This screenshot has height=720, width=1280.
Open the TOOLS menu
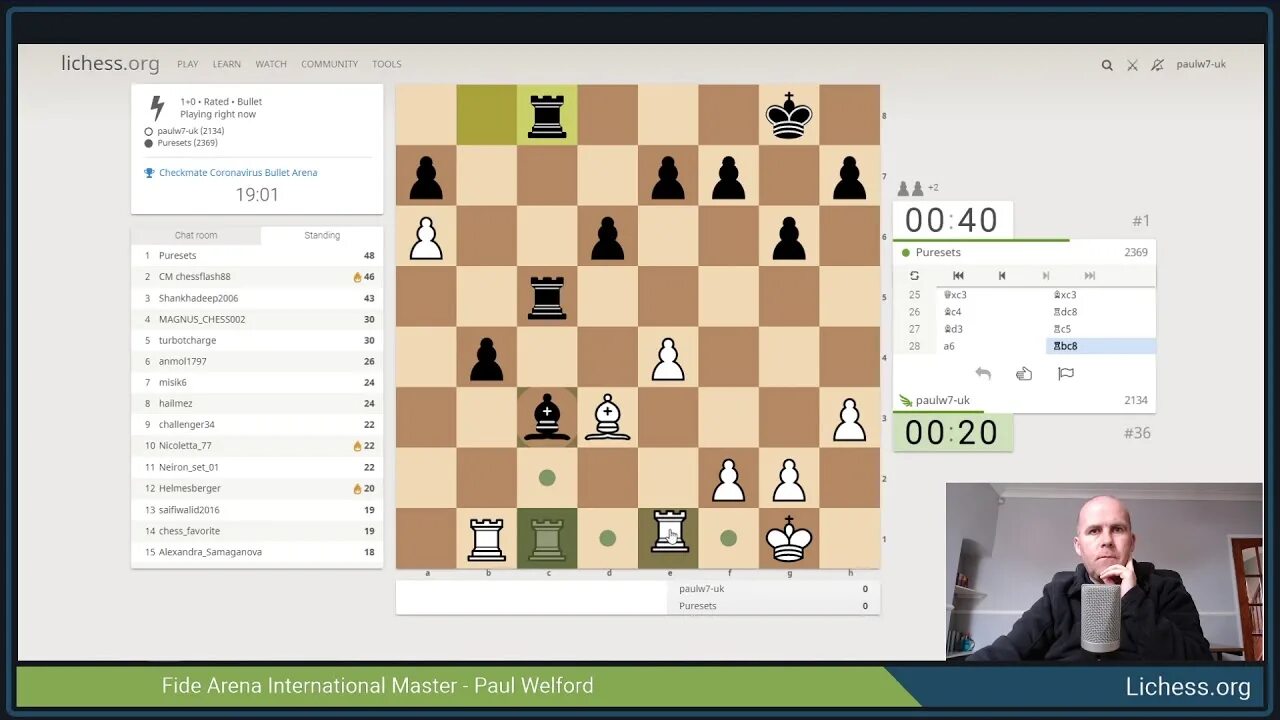[387, 64]
